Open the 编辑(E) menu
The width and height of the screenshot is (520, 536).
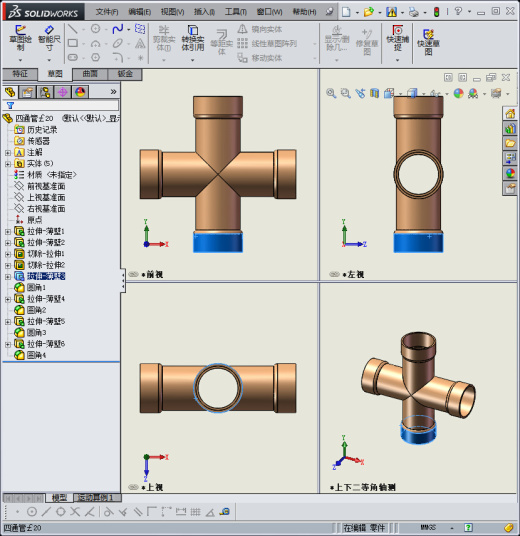(139, 12)
